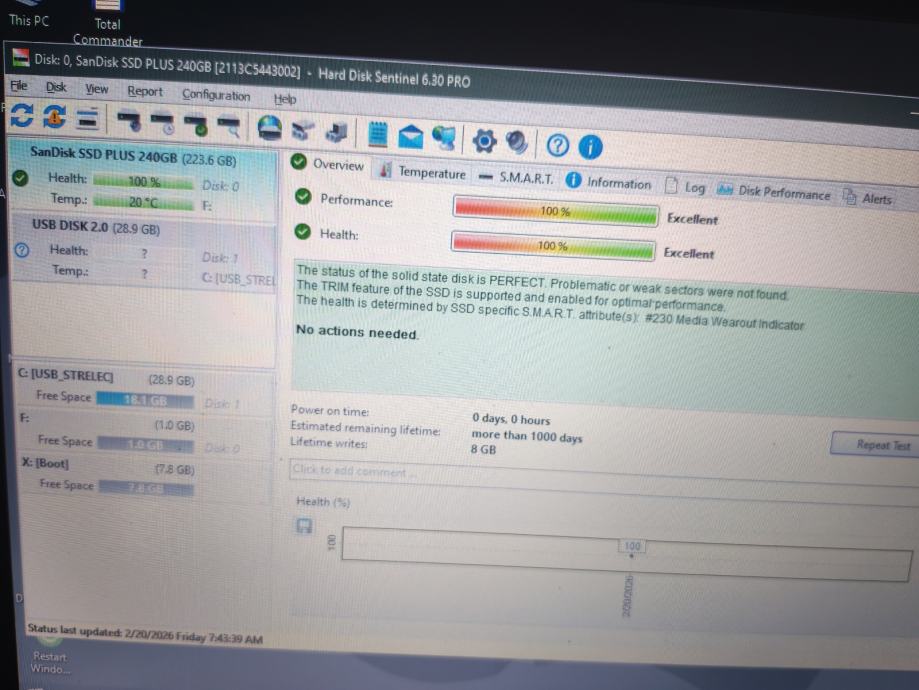Open the gear configuration icon
919x690 pixels.
tap(484, 141)
